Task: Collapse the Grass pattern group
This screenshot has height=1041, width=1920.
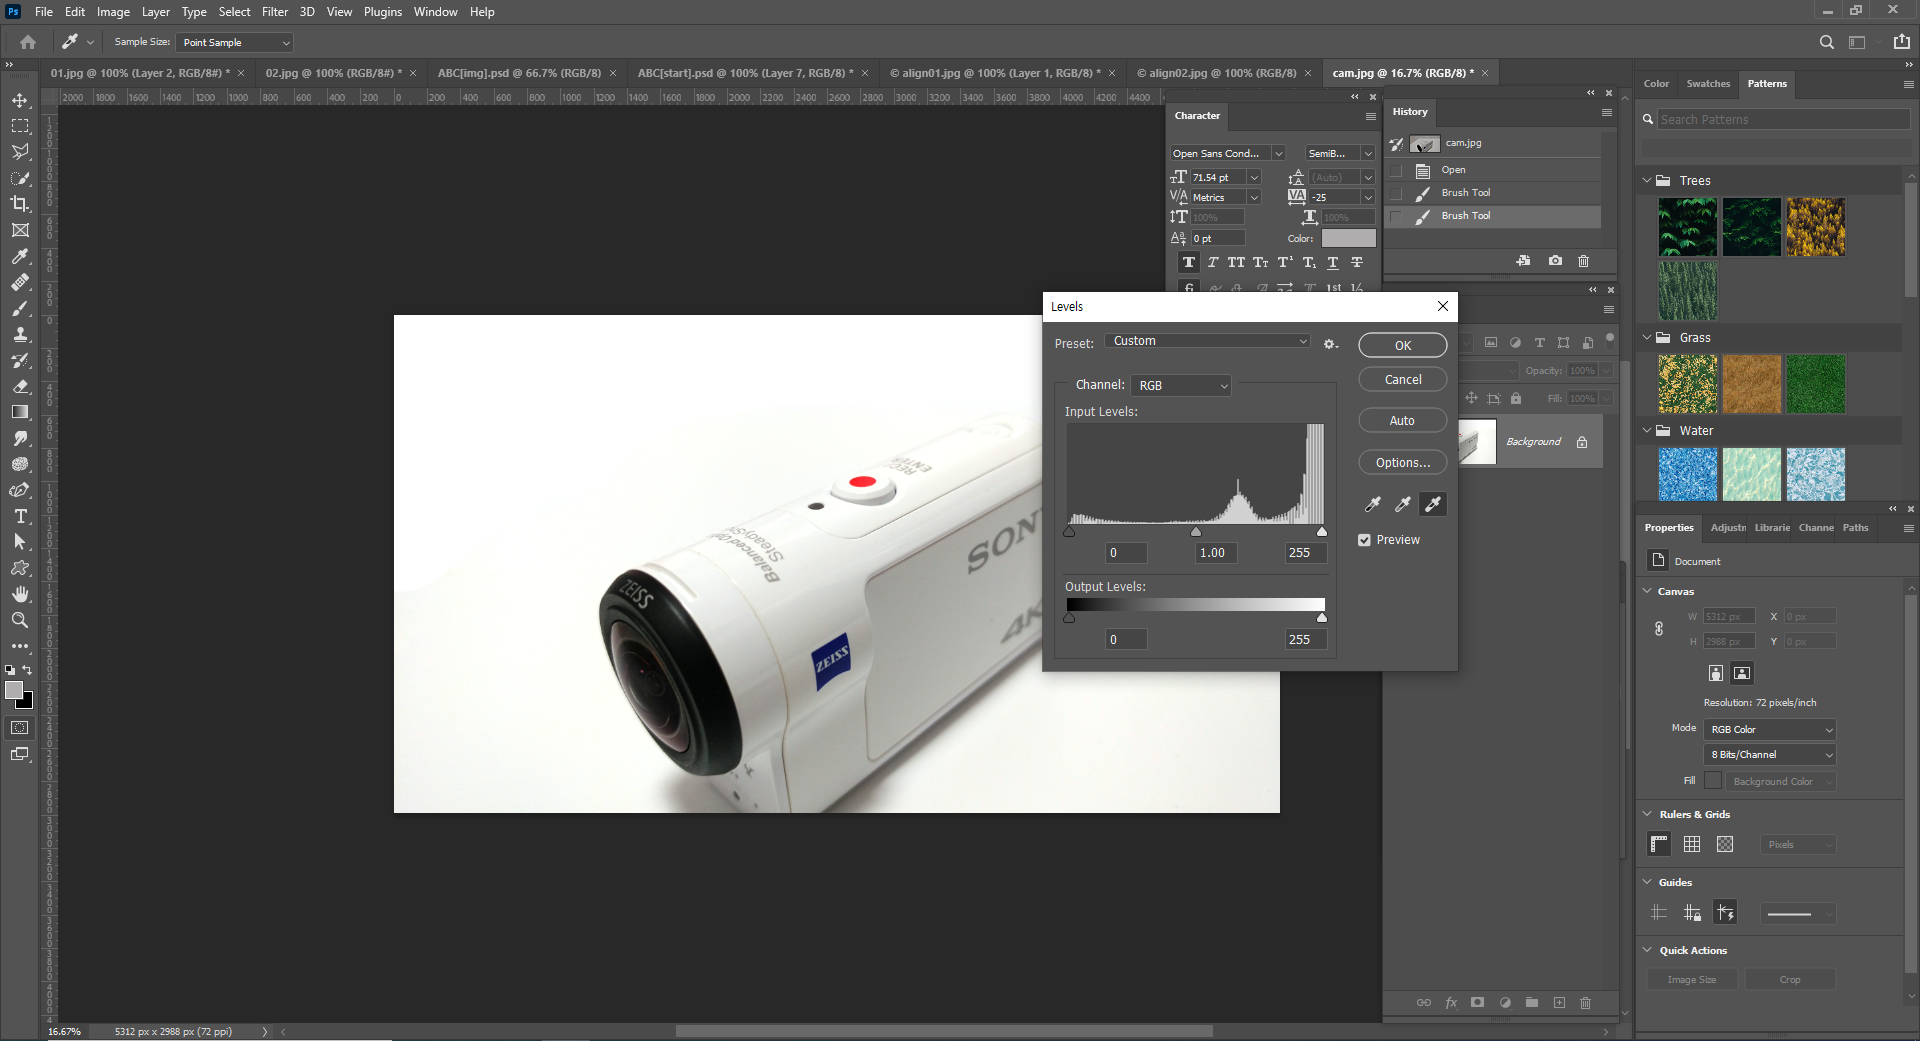Action: pyautogui.click(x=1647, y=338)
